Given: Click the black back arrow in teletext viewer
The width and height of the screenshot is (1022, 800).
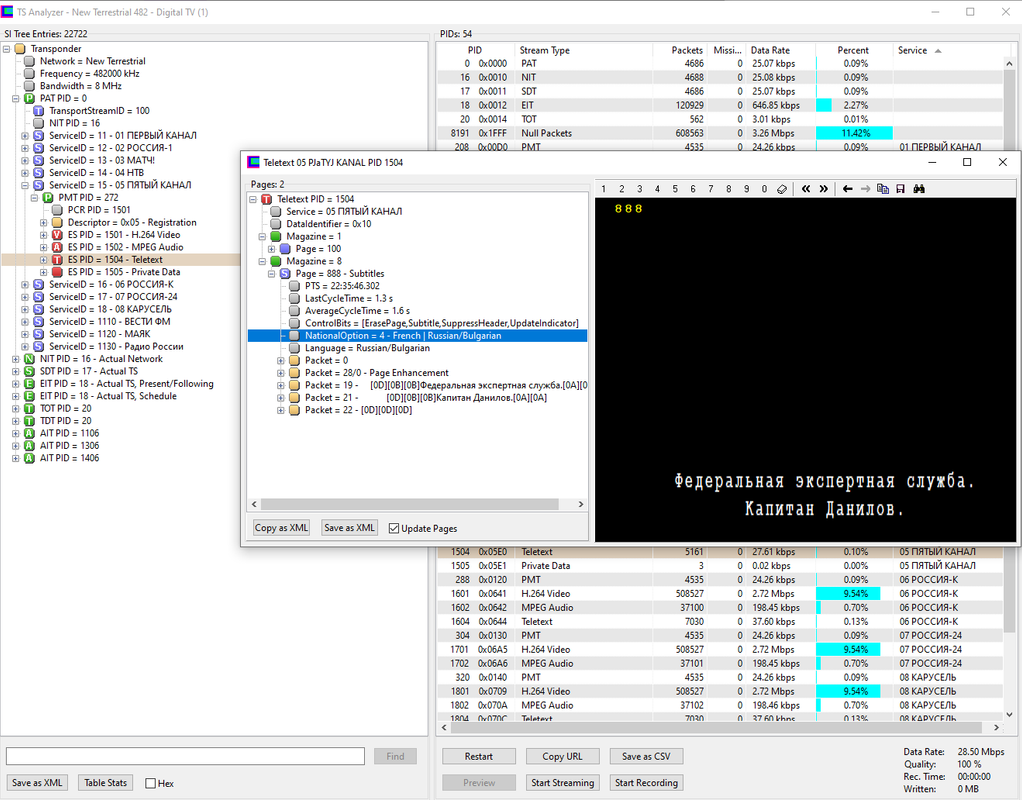Looking at the screenshot, I should pos(847,188).
